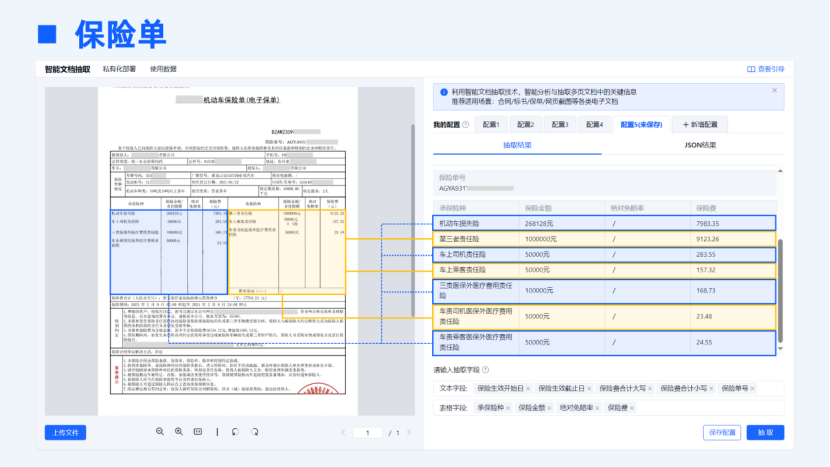Click help icon beside 我的配置
Viewport: 830px width, 467px height.
click(466, 125)
